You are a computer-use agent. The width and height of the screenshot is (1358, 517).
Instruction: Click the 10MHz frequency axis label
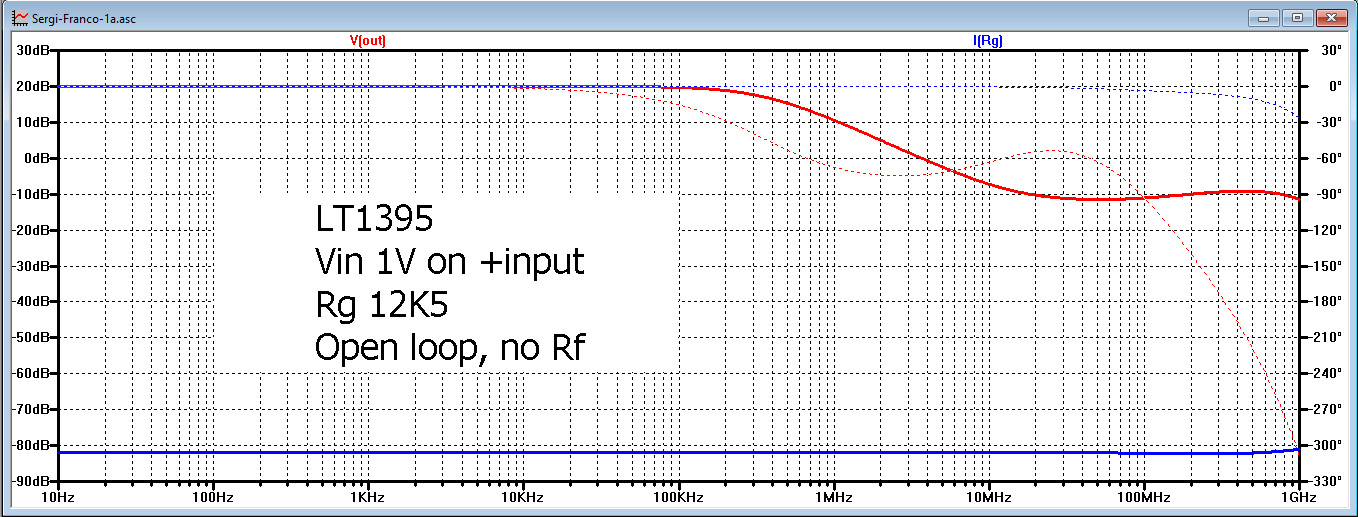987,497
